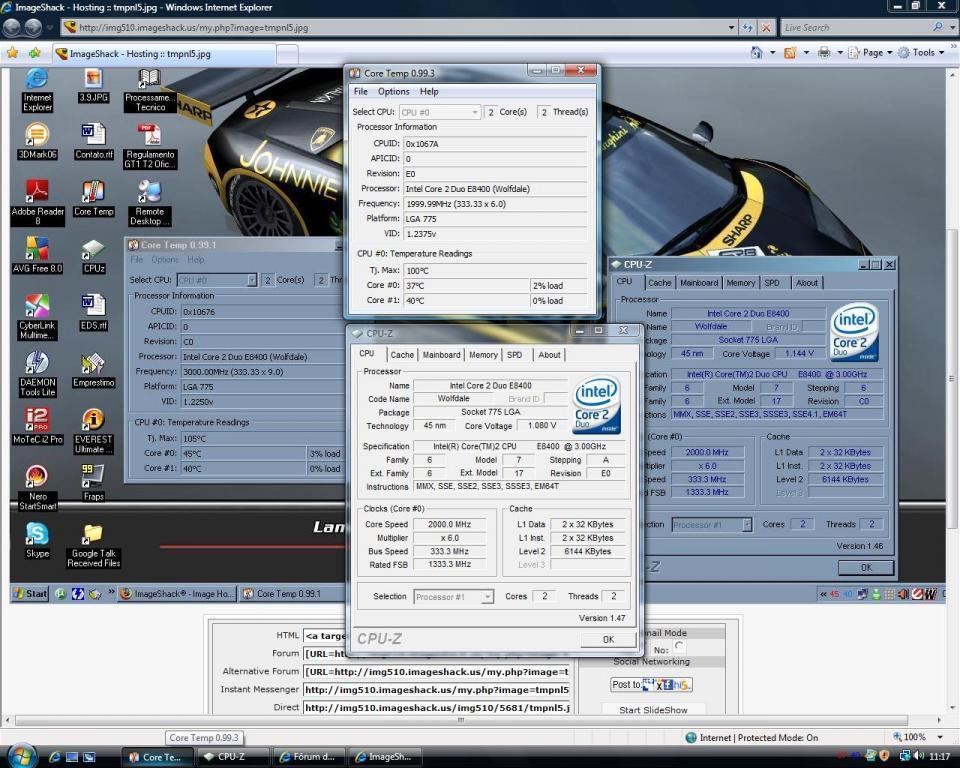Select the 'No' radio button
This screenshot has width=960, height=768.
coord(679,648)
